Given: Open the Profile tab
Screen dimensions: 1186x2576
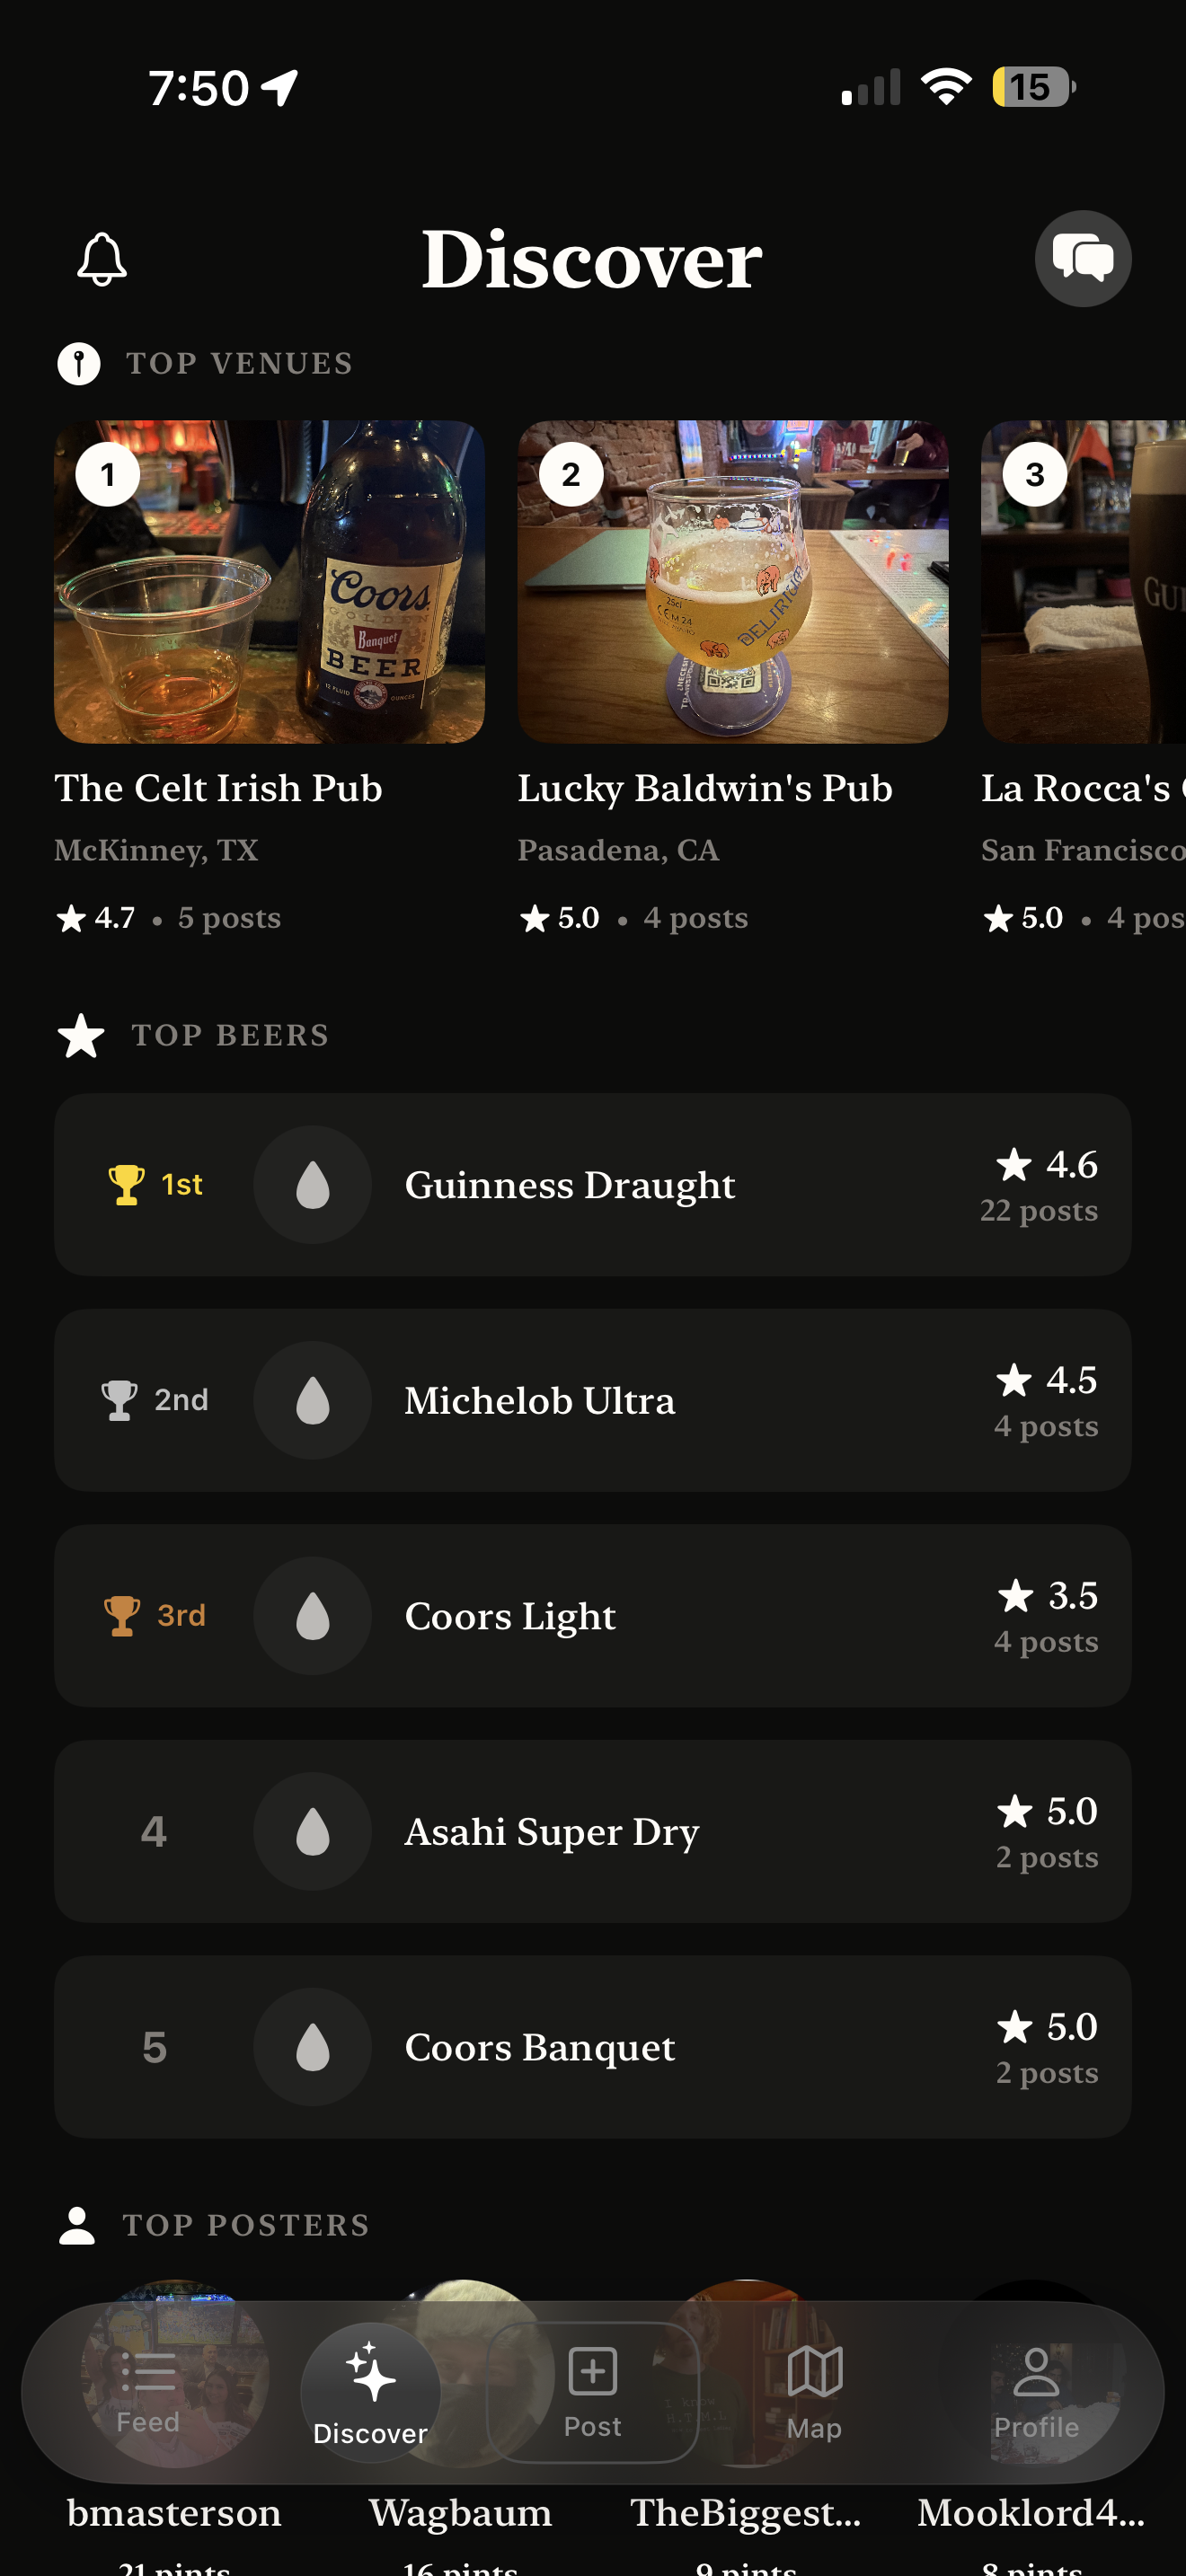Looking at the screenshot, I should pos(1036,2392).
